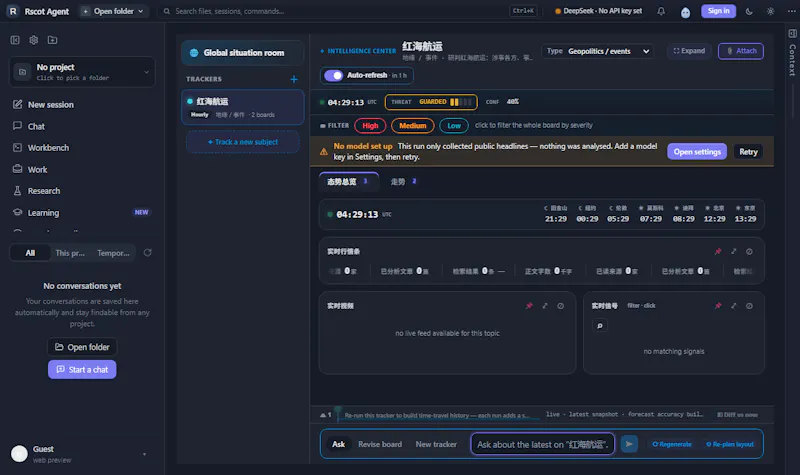
Task: Open Work in the sidebar
Action: (x=82, y=169)
